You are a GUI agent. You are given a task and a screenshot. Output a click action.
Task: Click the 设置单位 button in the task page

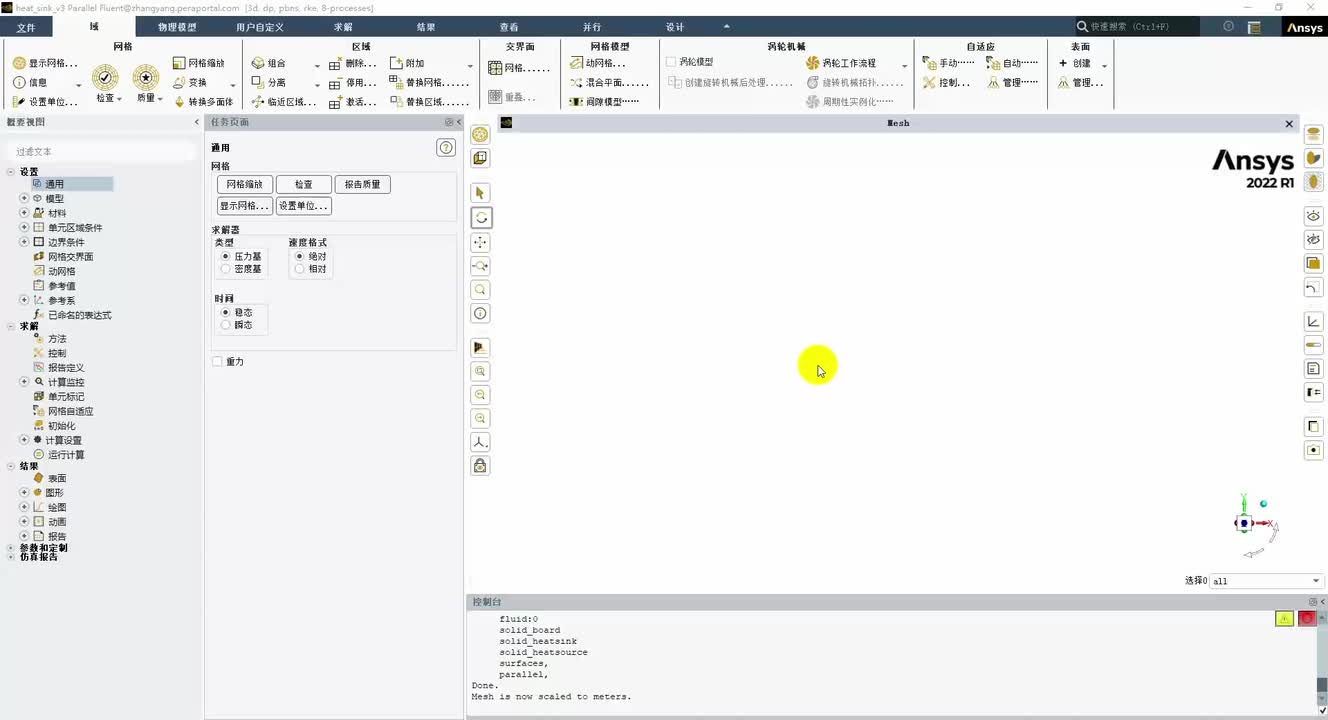[304, 206]
